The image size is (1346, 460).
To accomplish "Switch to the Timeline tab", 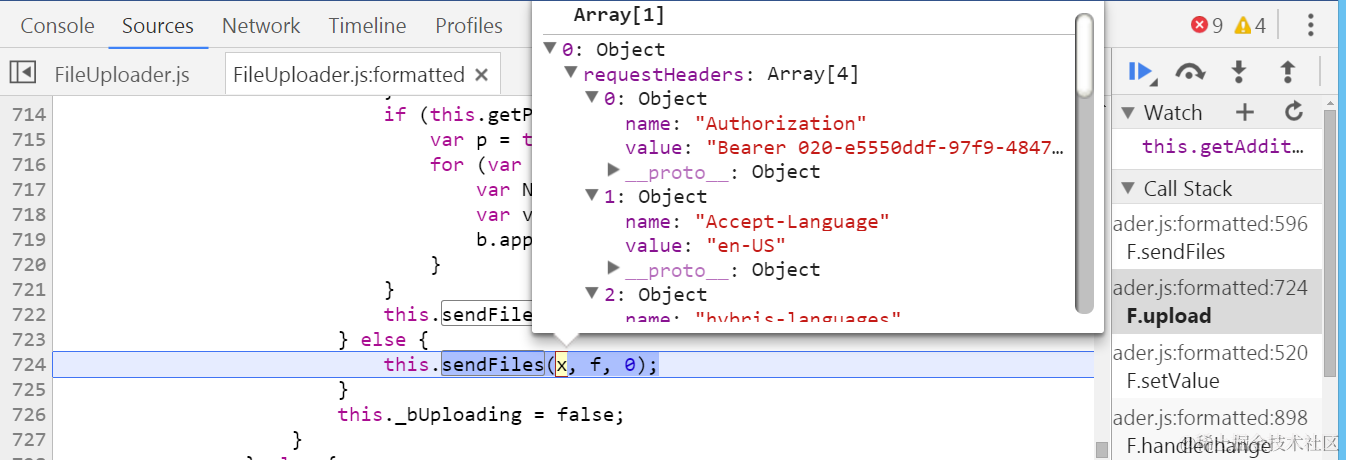I will pyautogui.click(x=367, y=26).
